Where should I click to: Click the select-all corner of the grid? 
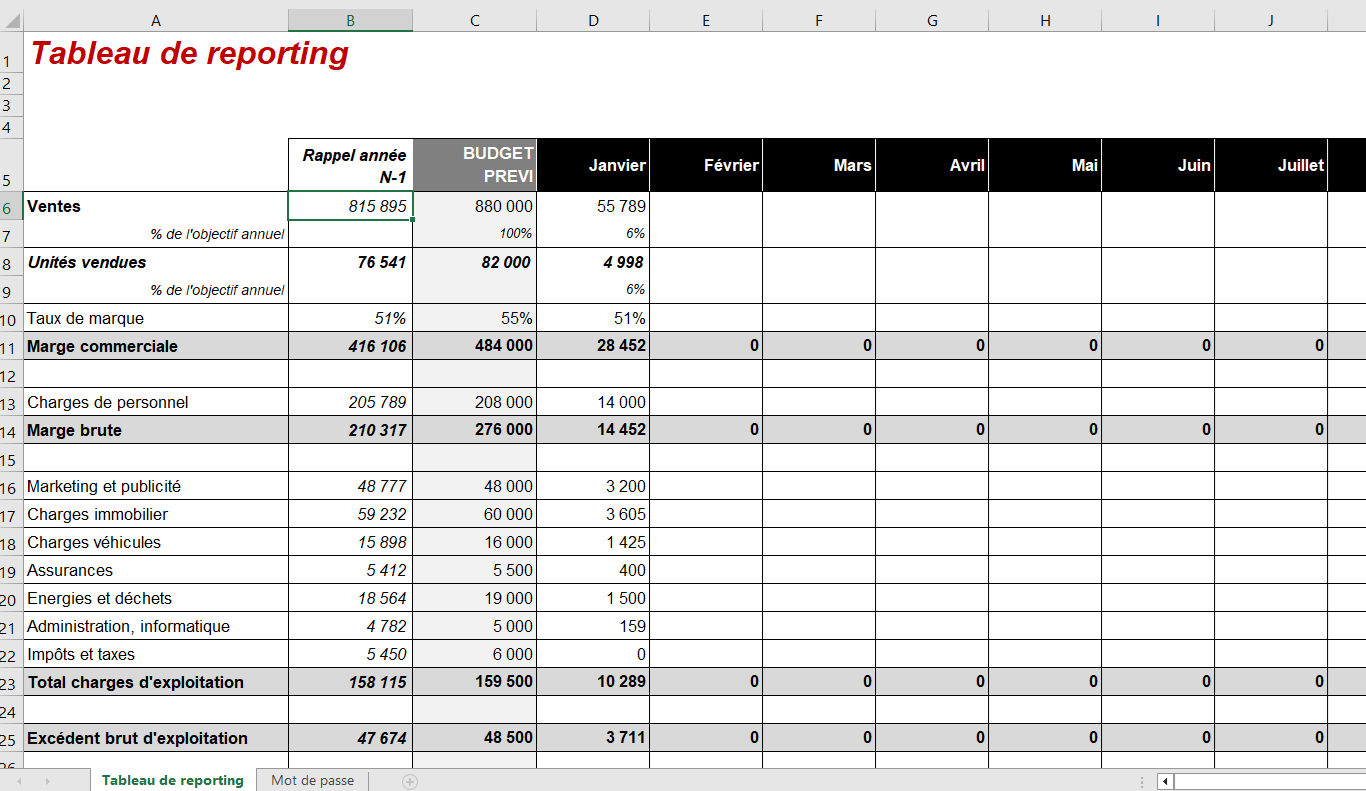(11, 20)
